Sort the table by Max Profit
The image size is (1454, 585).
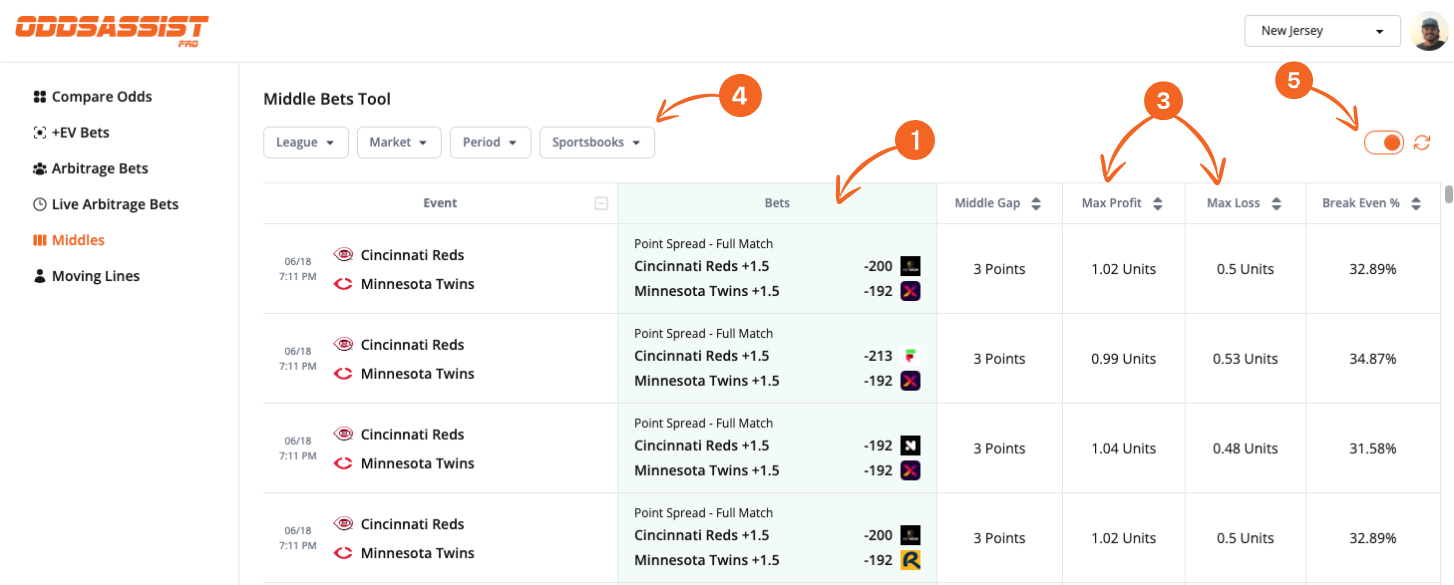pos(1157,202)
